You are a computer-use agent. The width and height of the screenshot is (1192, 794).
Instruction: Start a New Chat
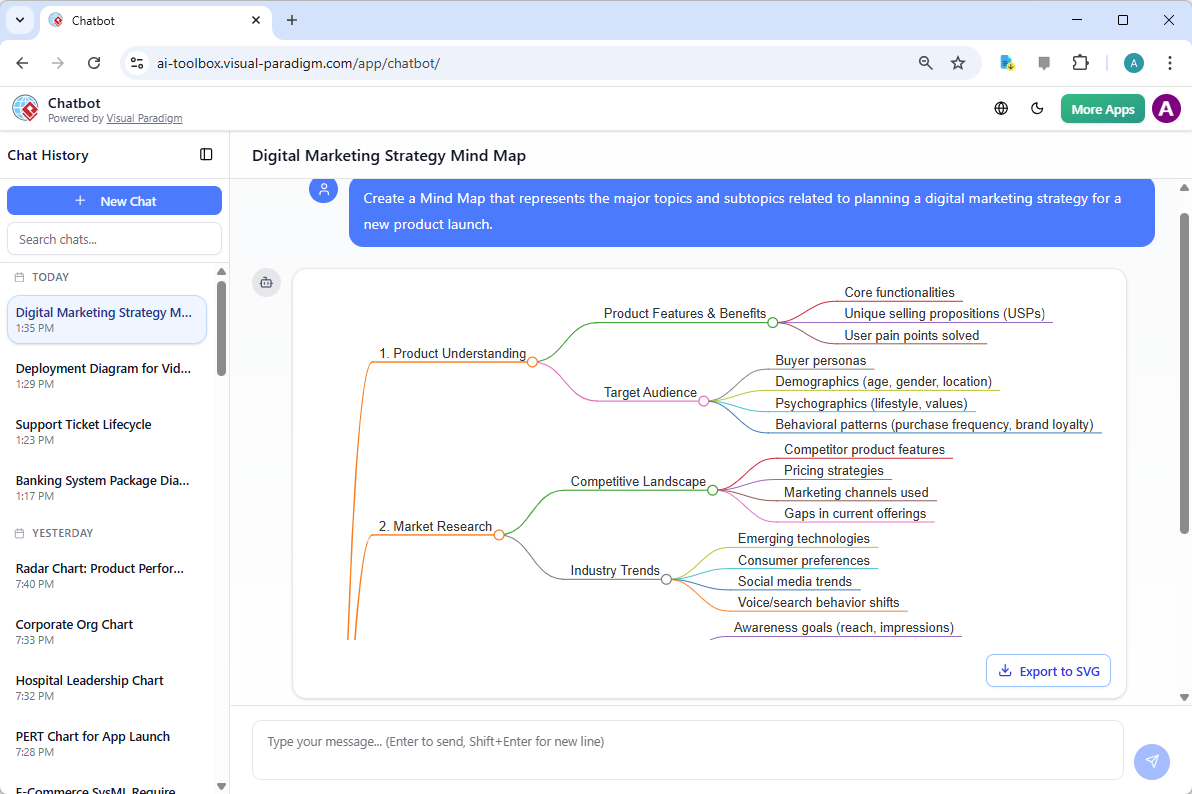point(114,200)
